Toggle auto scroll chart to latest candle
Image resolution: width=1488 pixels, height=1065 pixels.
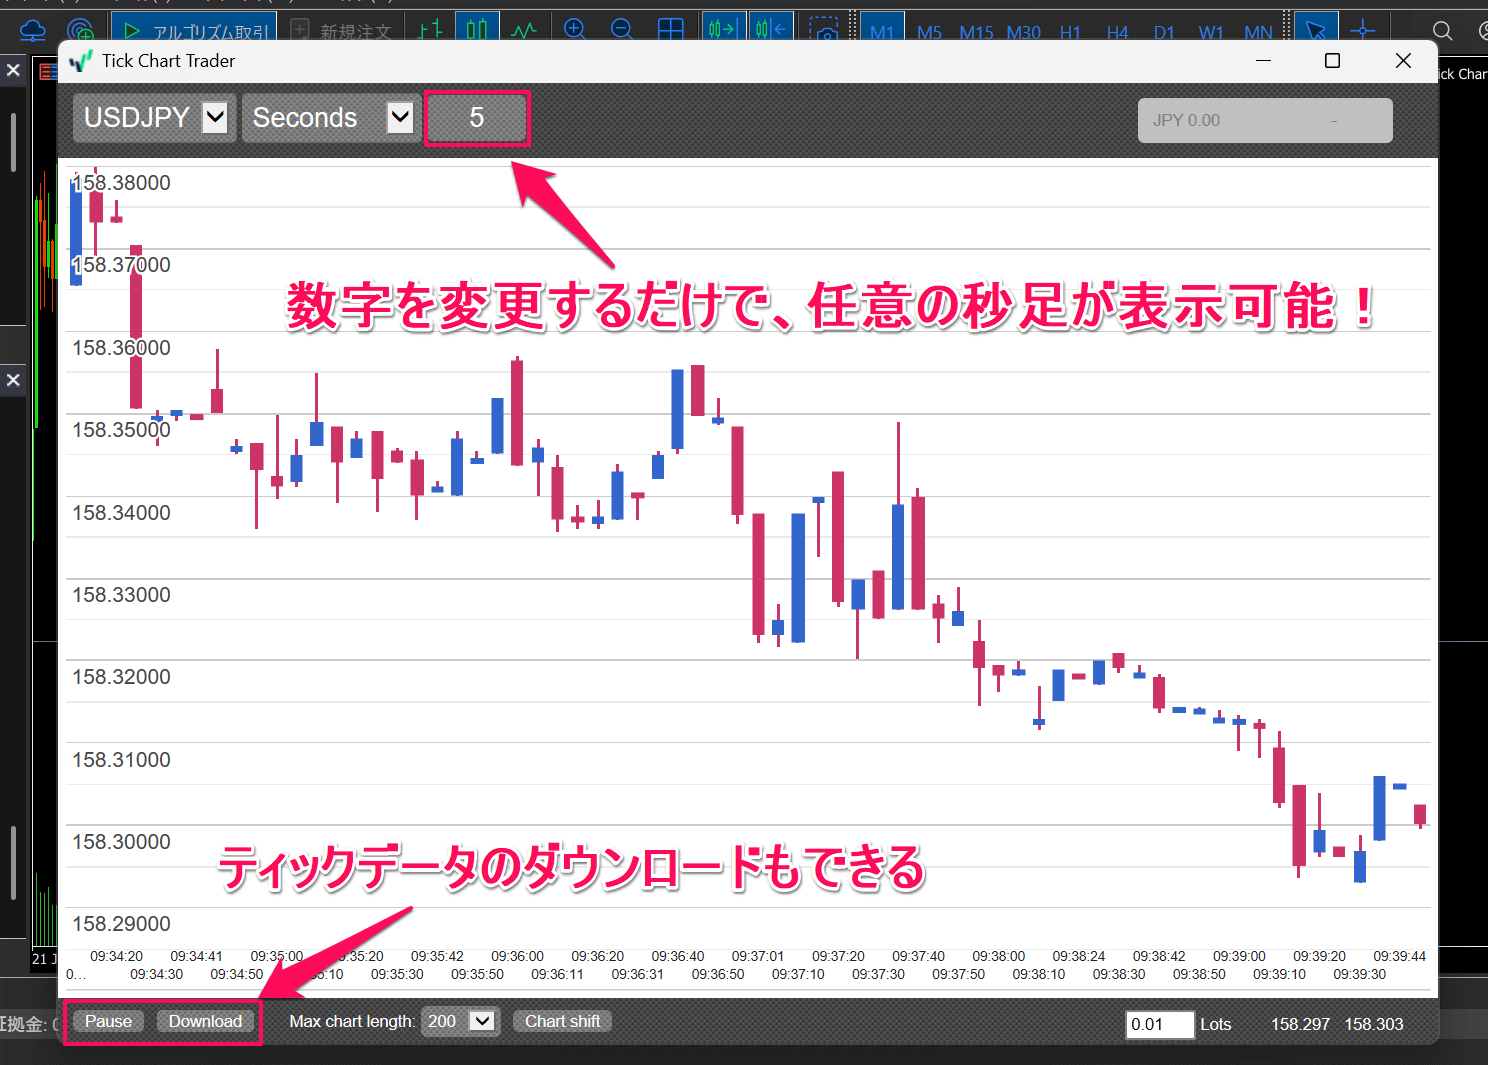[x=723, y=29]
